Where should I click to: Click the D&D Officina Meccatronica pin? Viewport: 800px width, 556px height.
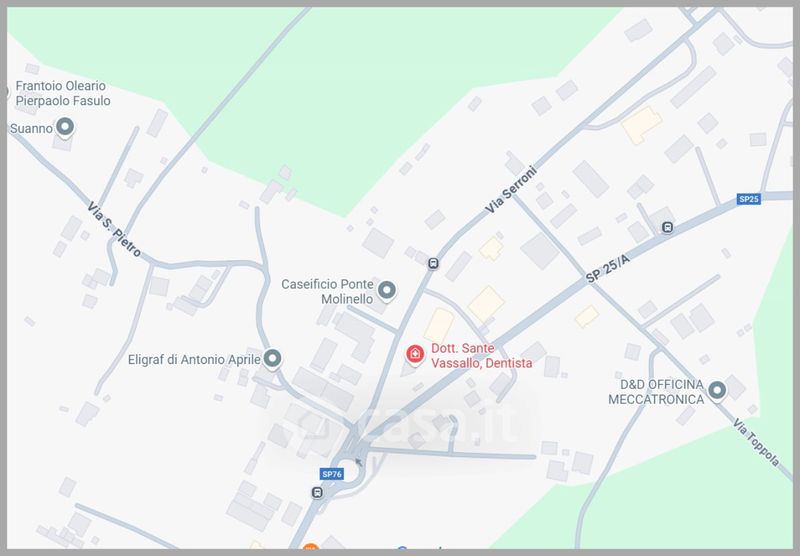(717, 391)
